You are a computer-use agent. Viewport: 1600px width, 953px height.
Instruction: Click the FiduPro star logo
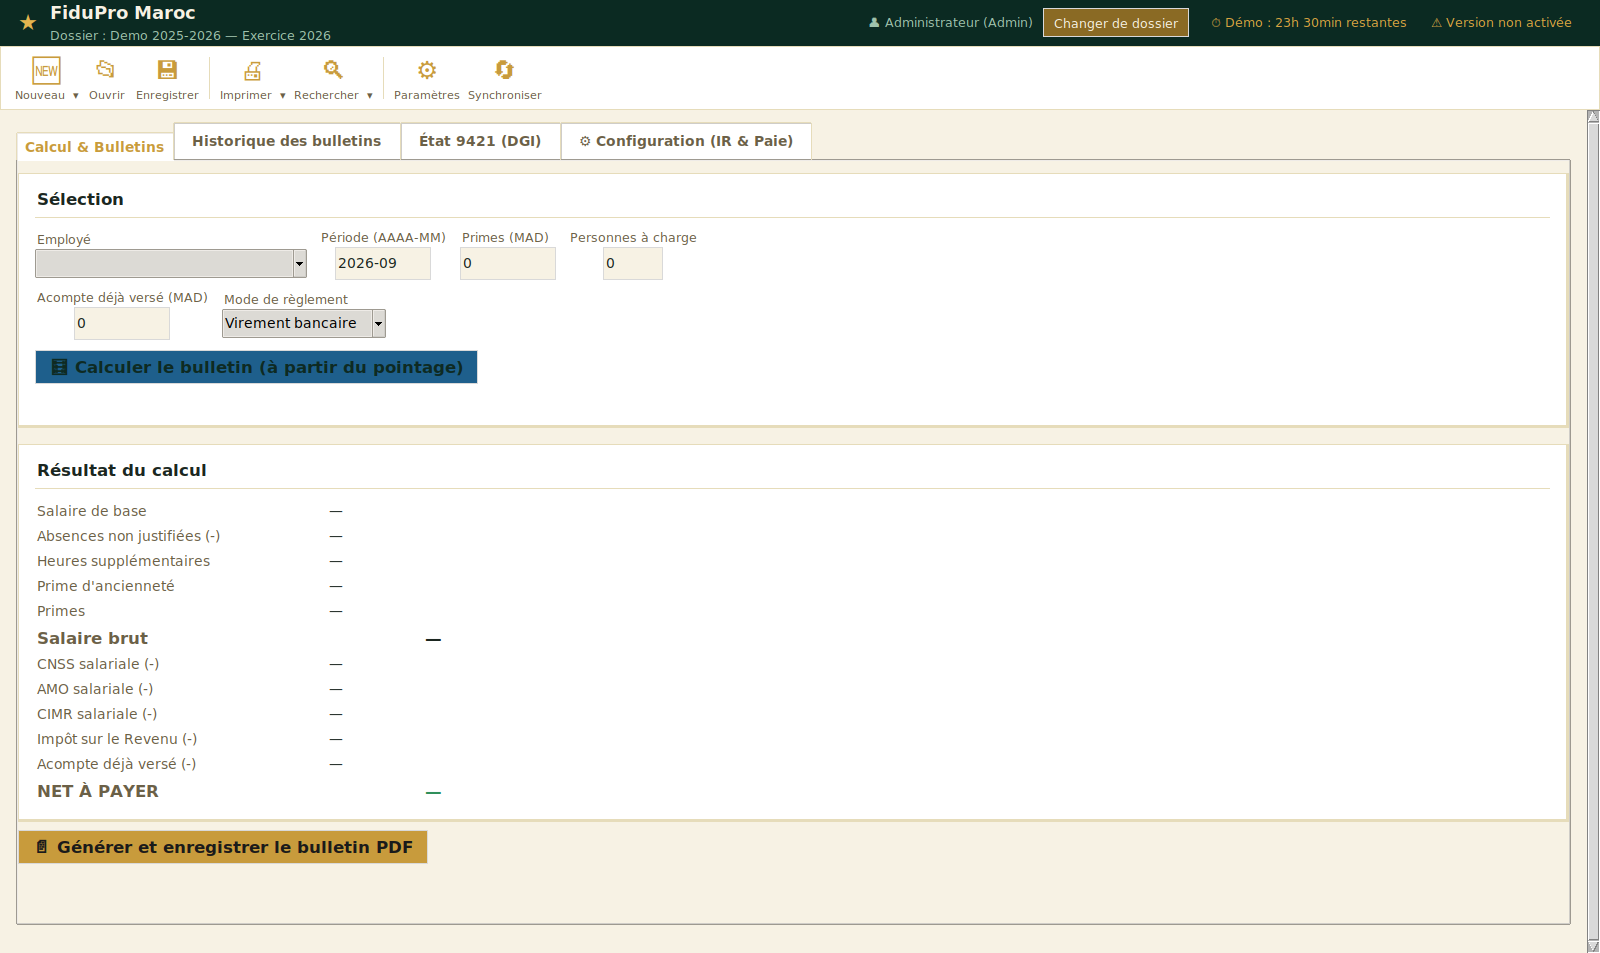(x=28, y=22)
